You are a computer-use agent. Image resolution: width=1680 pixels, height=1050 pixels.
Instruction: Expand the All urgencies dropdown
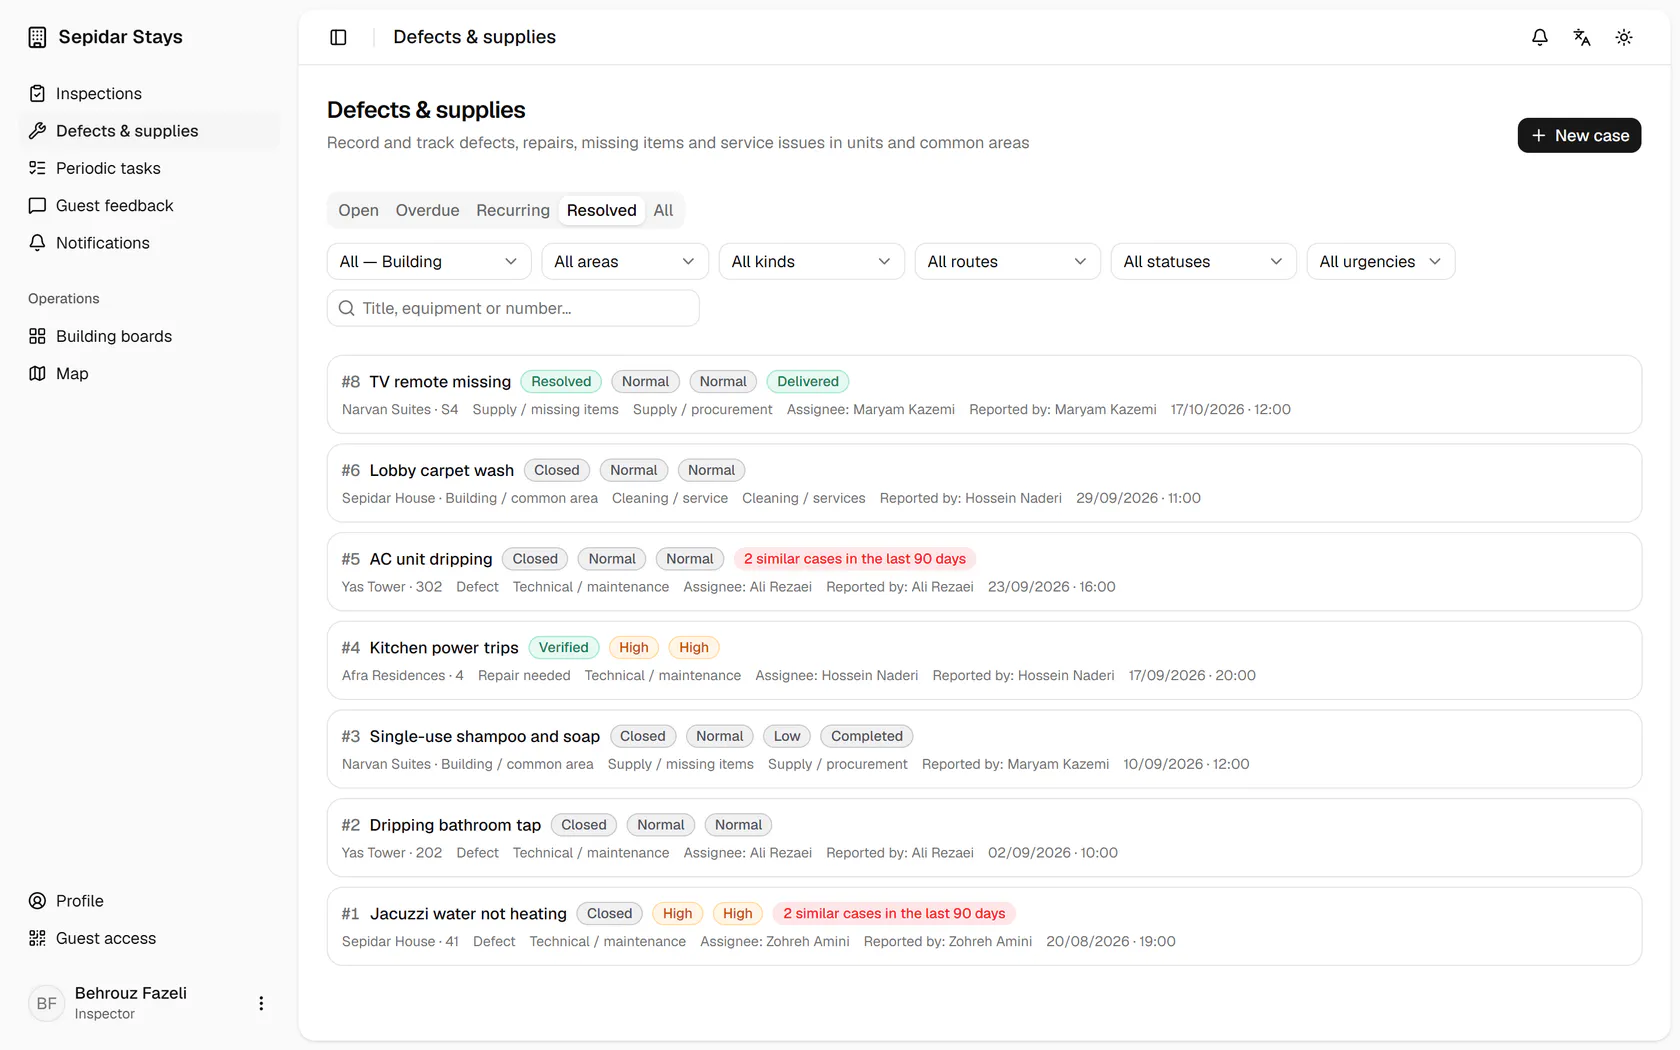click(x=1380, y=262)
